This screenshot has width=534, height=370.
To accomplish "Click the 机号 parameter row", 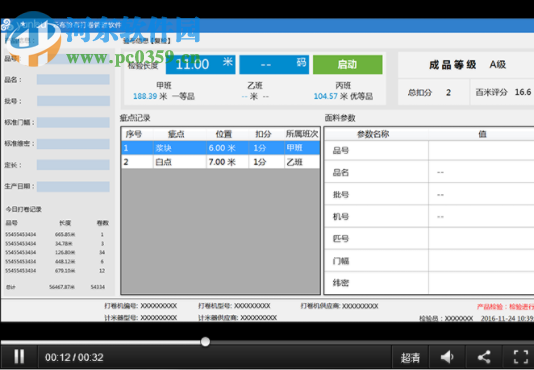I will pyautogui.click(x=429, y=216).
